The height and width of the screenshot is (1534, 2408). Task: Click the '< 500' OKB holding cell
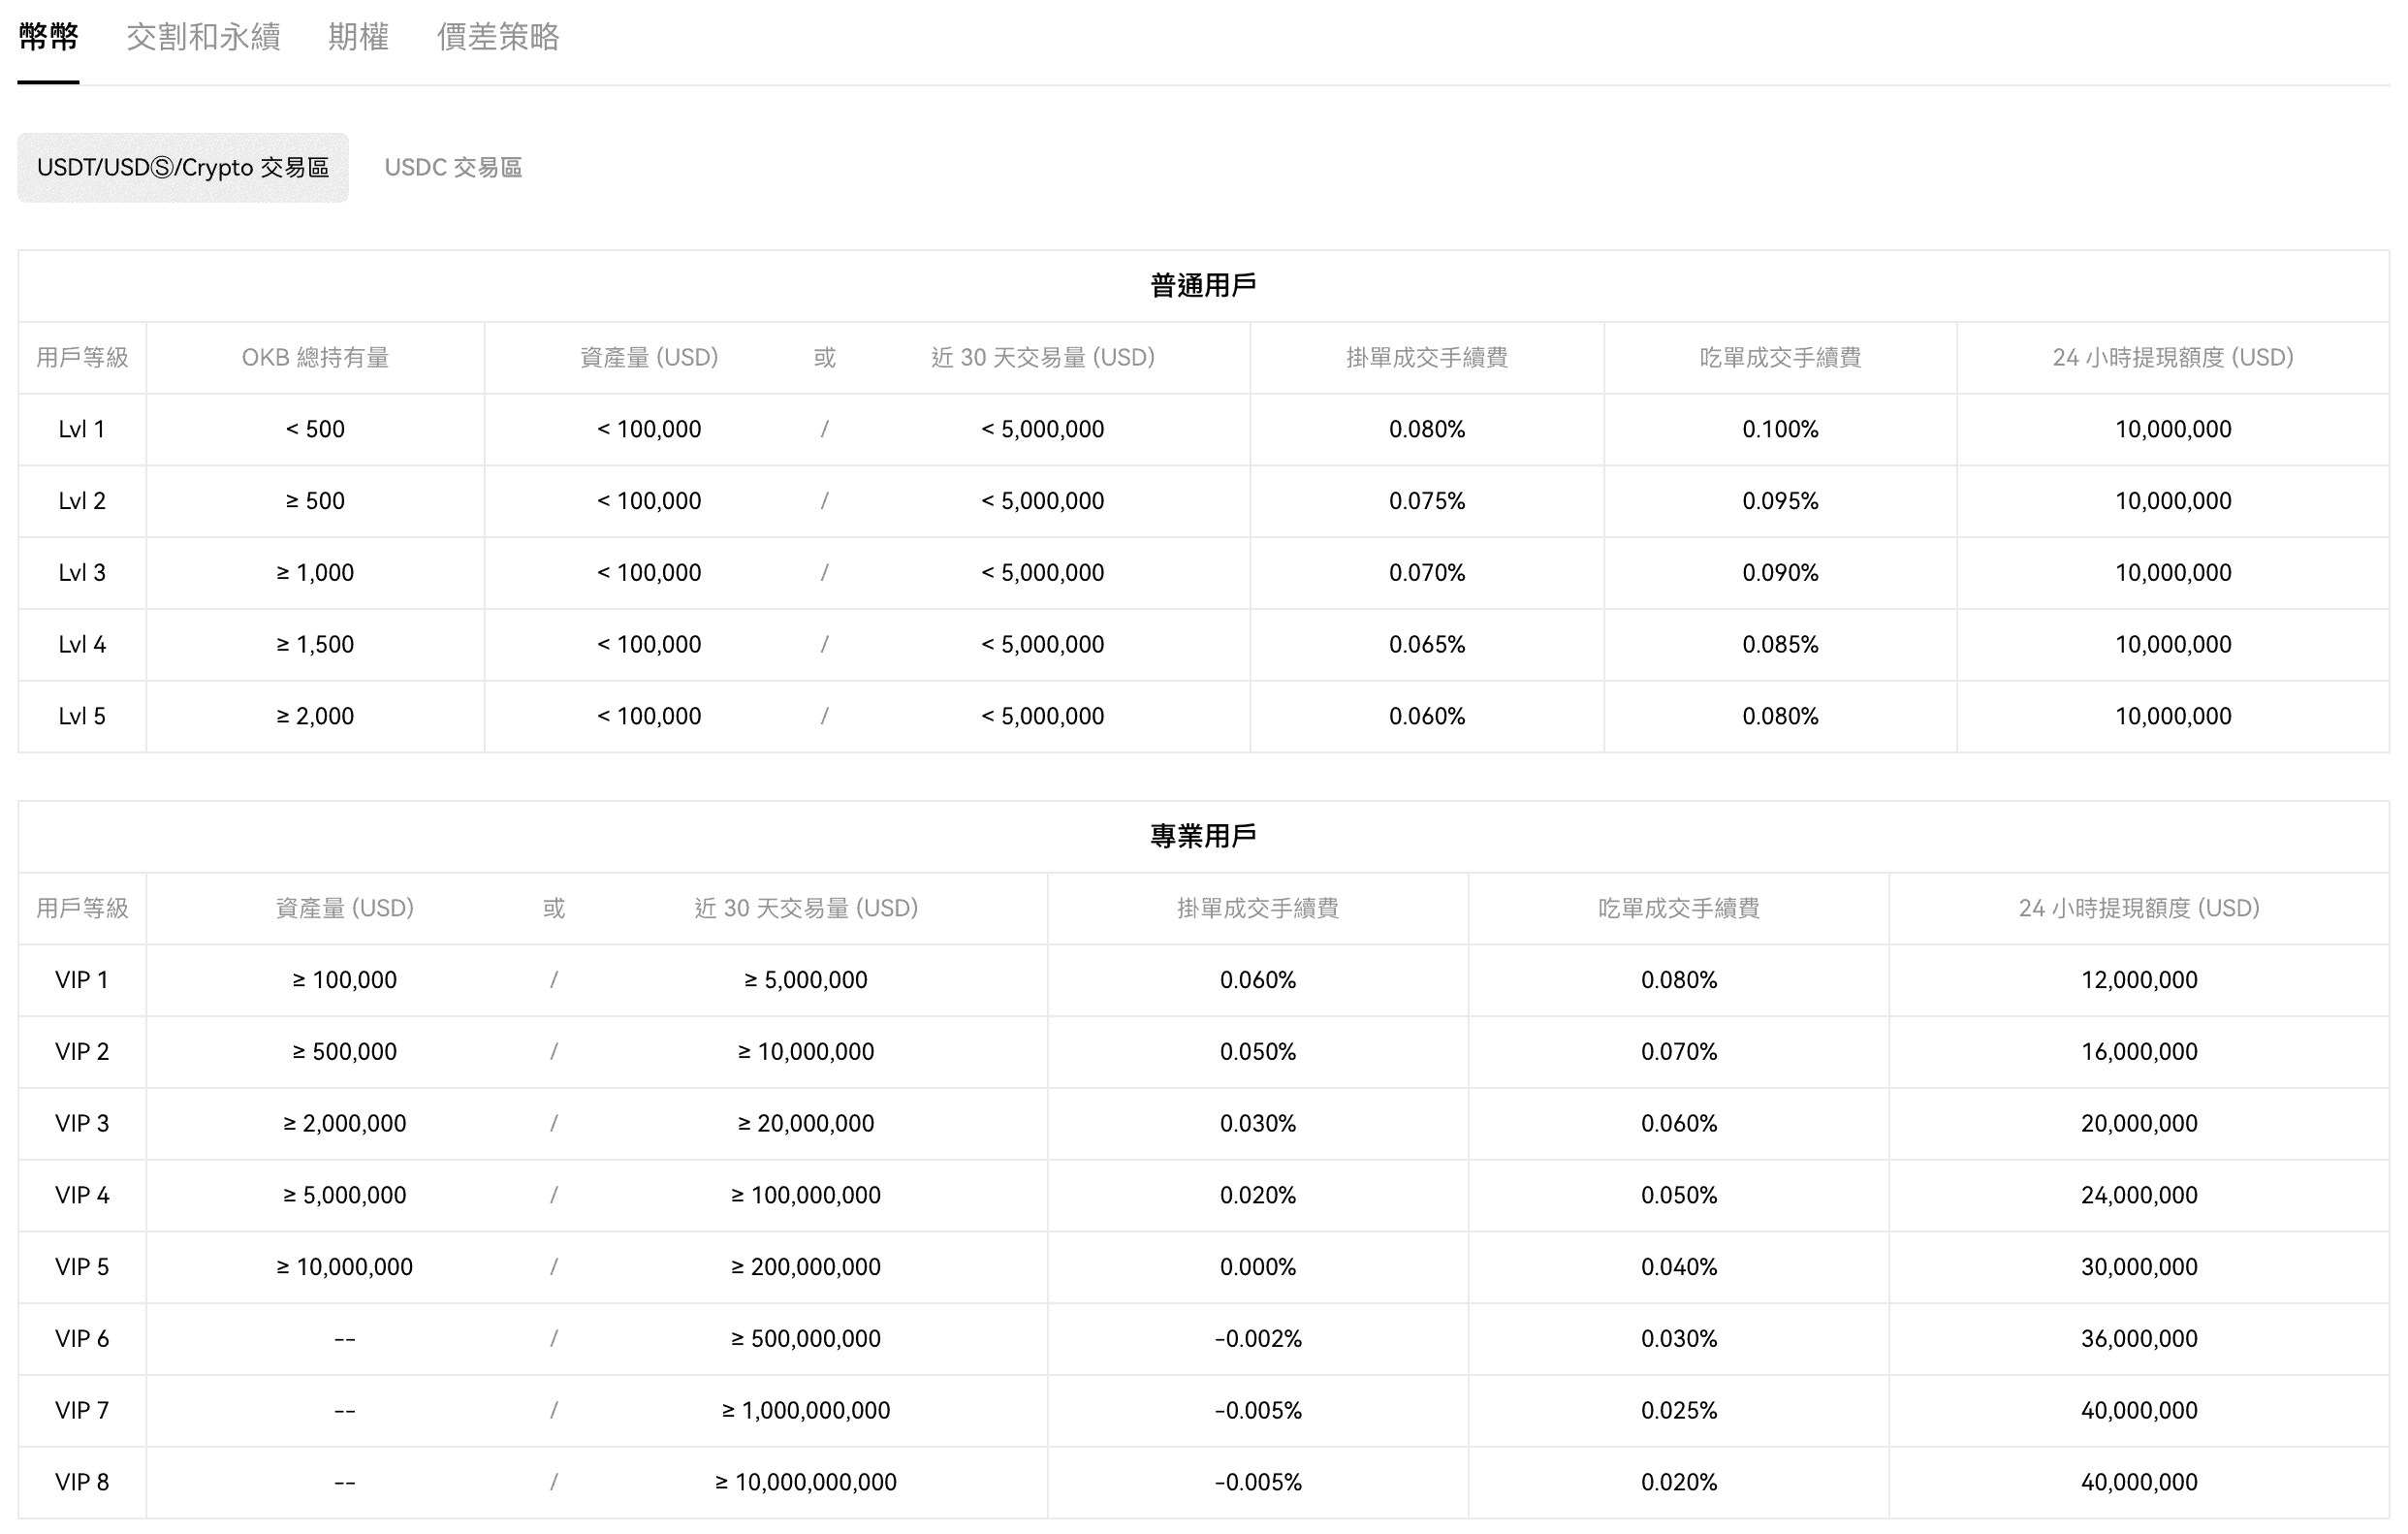click(315, 429)
